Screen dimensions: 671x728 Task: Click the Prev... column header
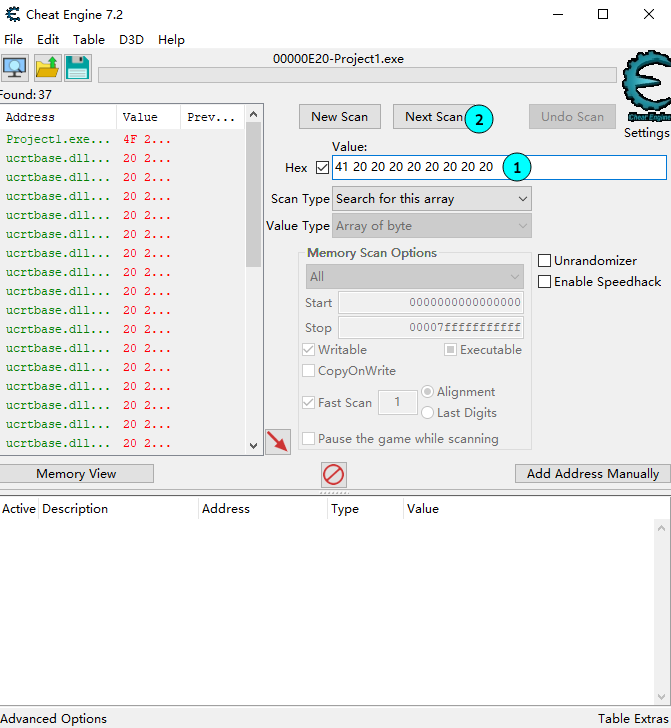pyautogui.click(x=213, y=117)
